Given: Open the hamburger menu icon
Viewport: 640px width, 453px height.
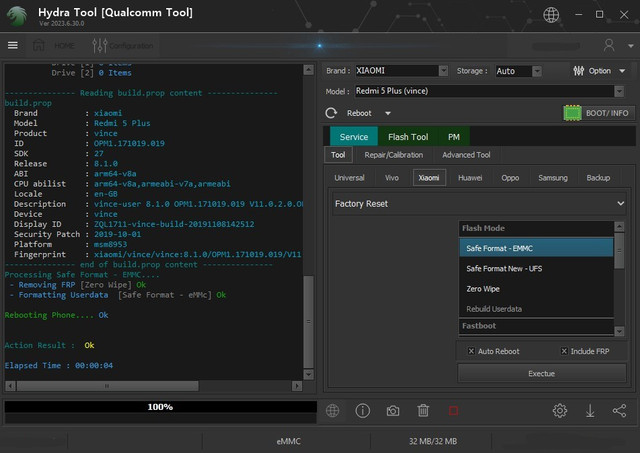Looking at the screenshot, I should tap(13, 45).
